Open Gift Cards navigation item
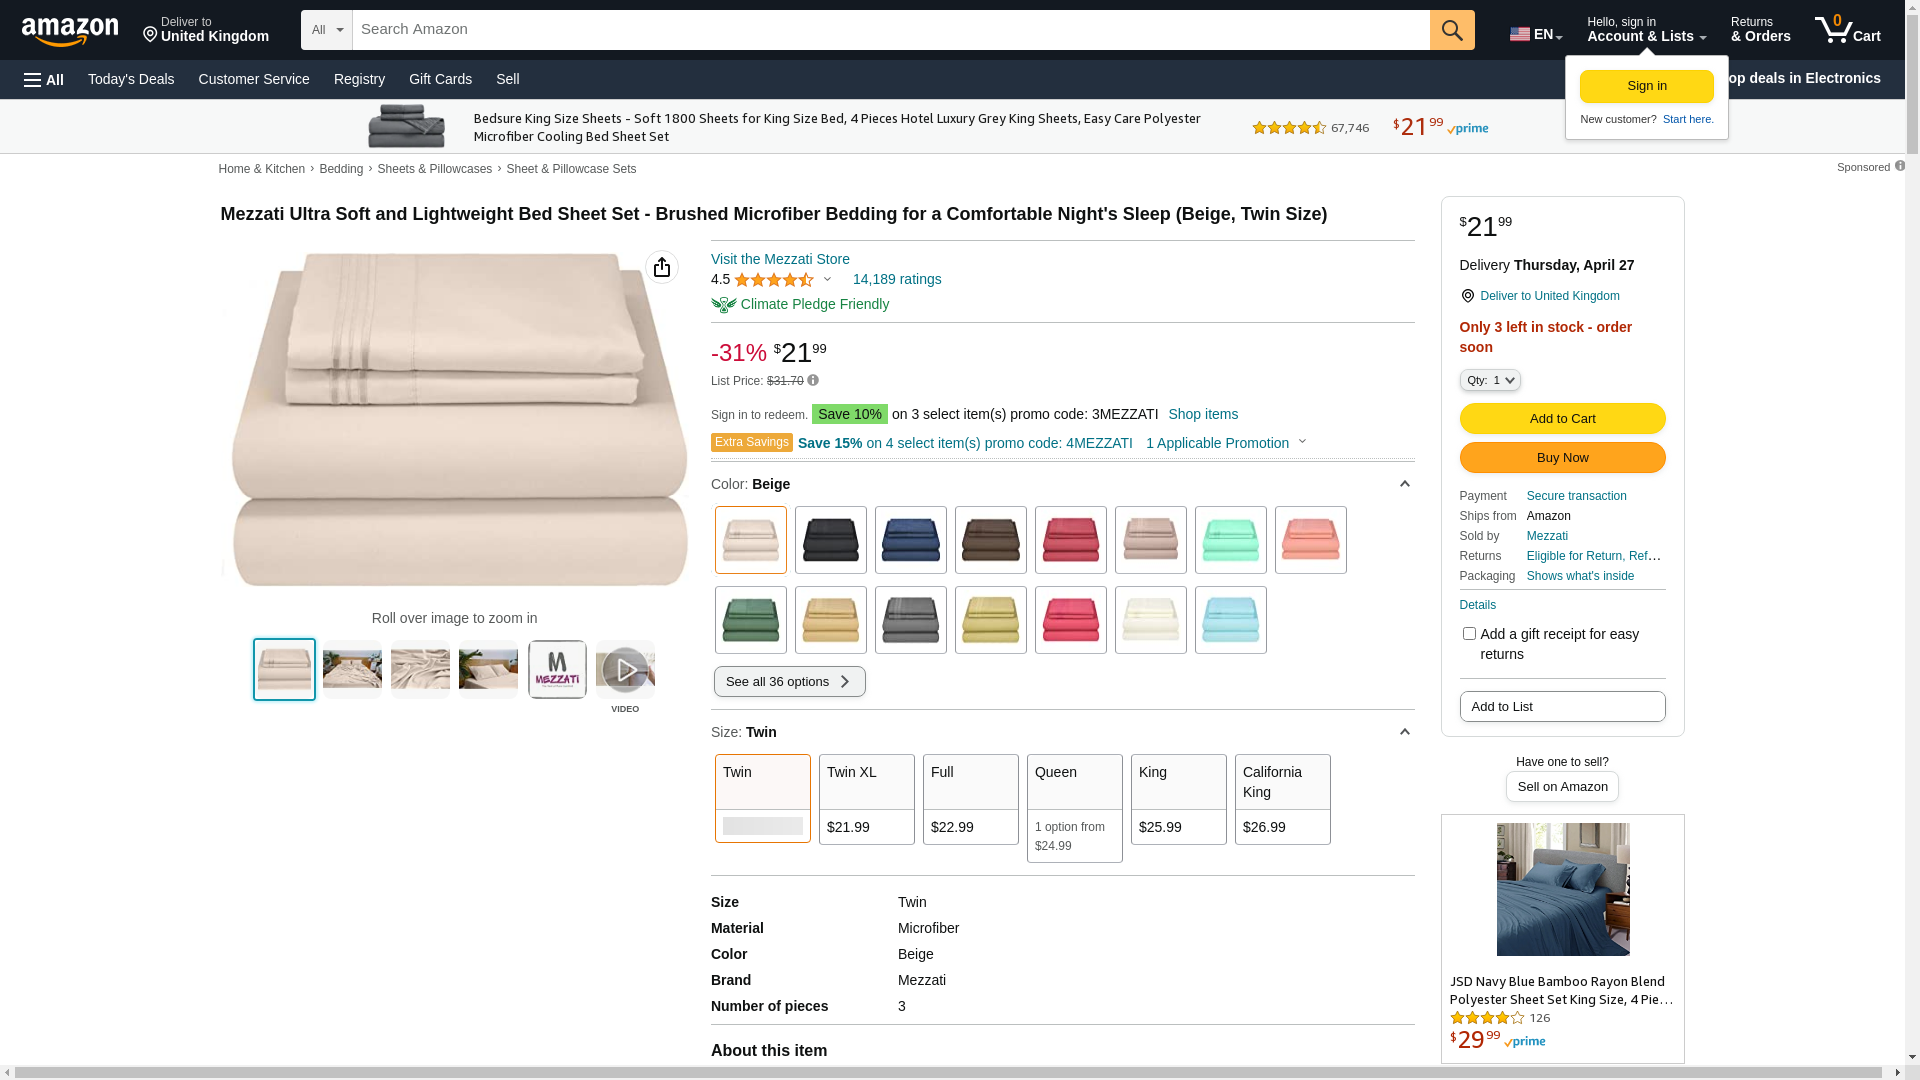 tap(440, 79)
